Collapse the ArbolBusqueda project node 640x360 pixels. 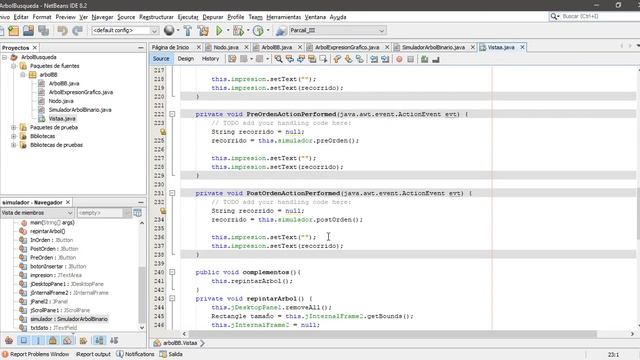(x=4, y=57)
